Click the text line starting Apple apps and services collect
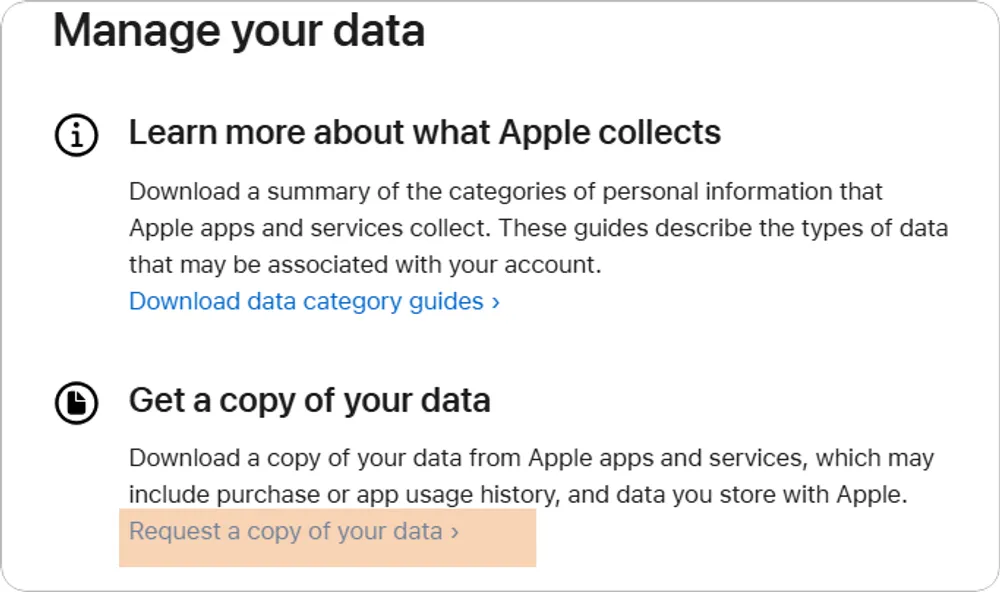The height and width of the screenshot is (592, 1000). tap(538, 228)
